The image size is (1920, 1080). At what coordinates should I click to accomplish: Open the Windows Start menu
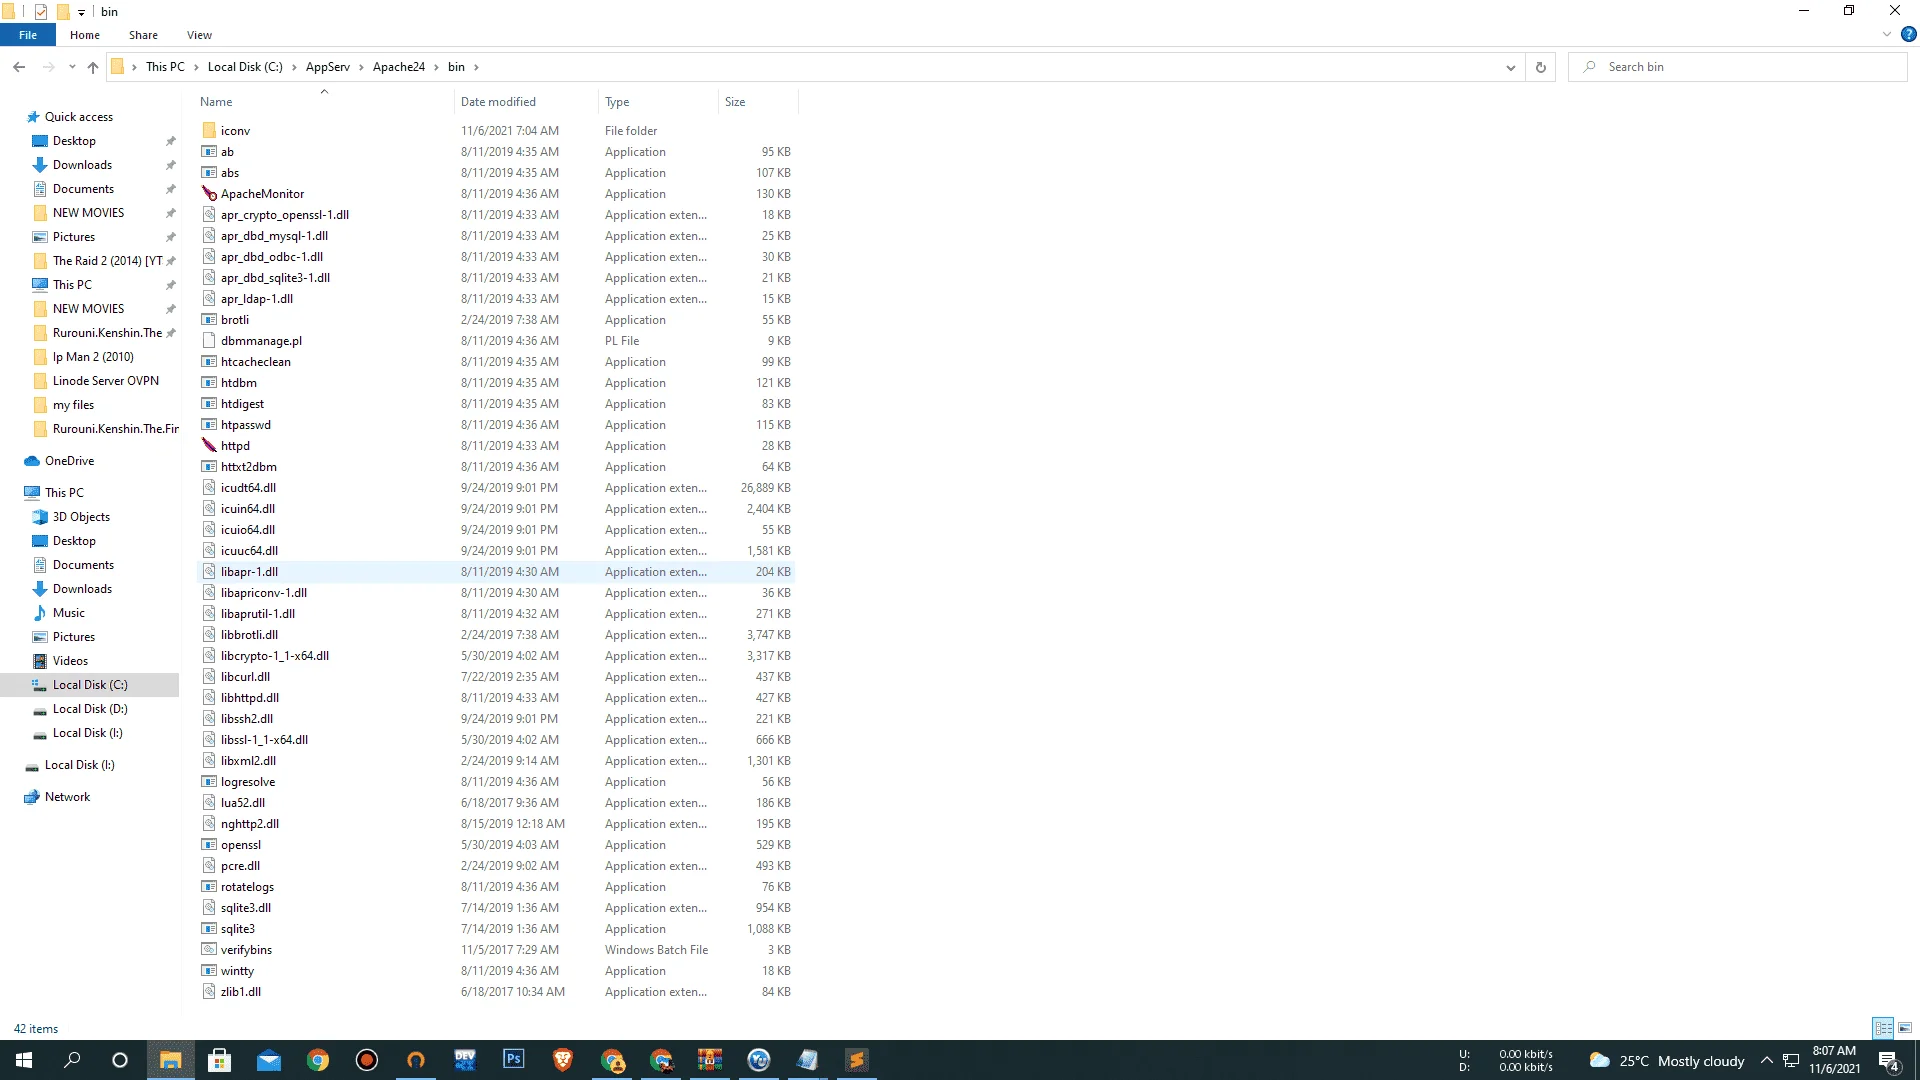coord(24,1060)
